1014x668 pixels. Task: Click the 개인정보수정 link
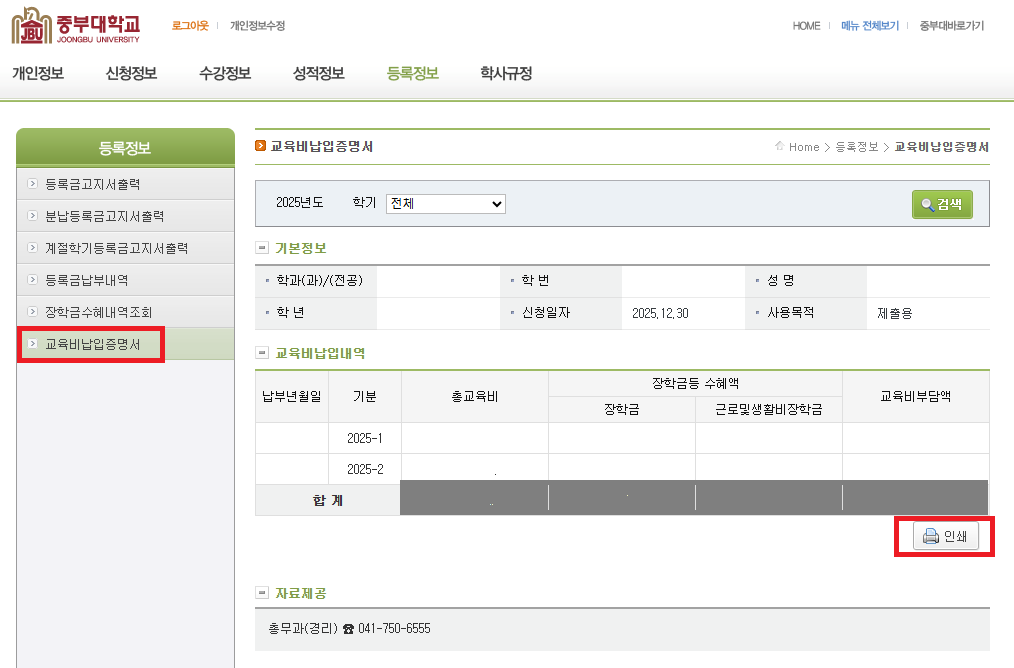tap(257, 26)
